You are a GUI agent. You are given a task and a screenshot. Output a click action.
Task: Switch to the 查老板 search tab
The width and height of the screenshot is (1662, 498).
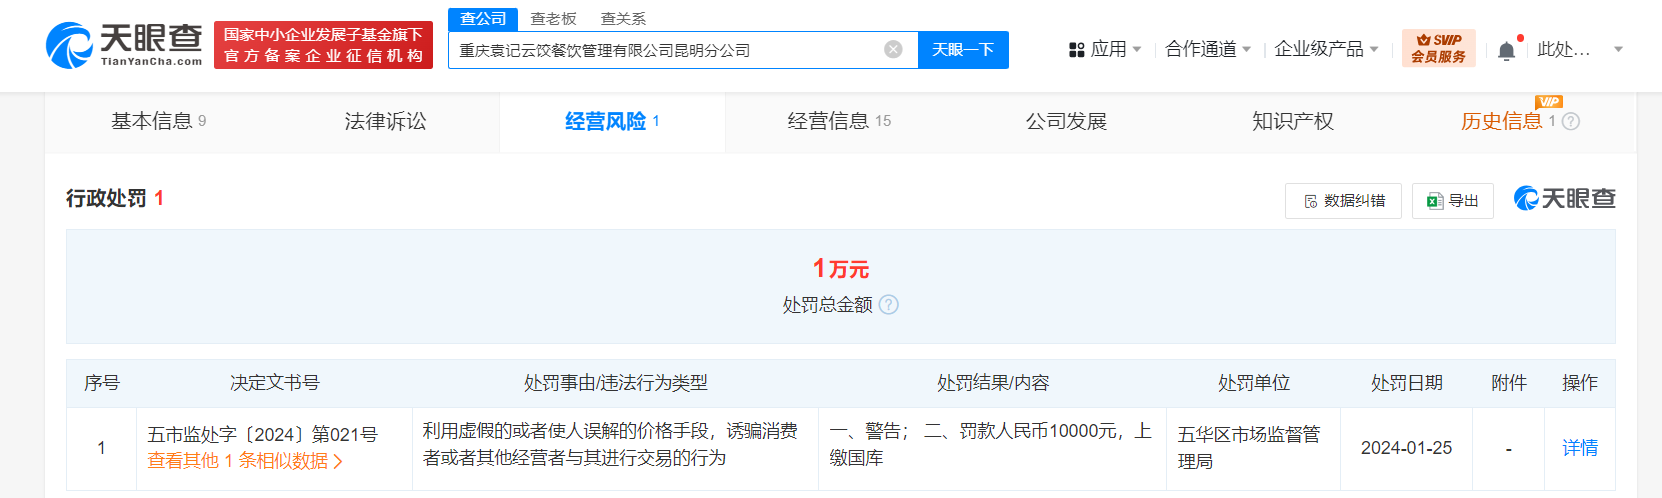coord(553,19)
